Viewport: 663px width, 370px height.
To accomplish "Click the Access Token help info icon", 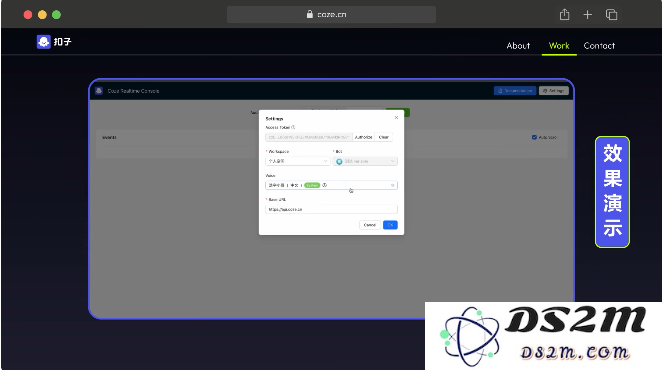I will (293, 127).
